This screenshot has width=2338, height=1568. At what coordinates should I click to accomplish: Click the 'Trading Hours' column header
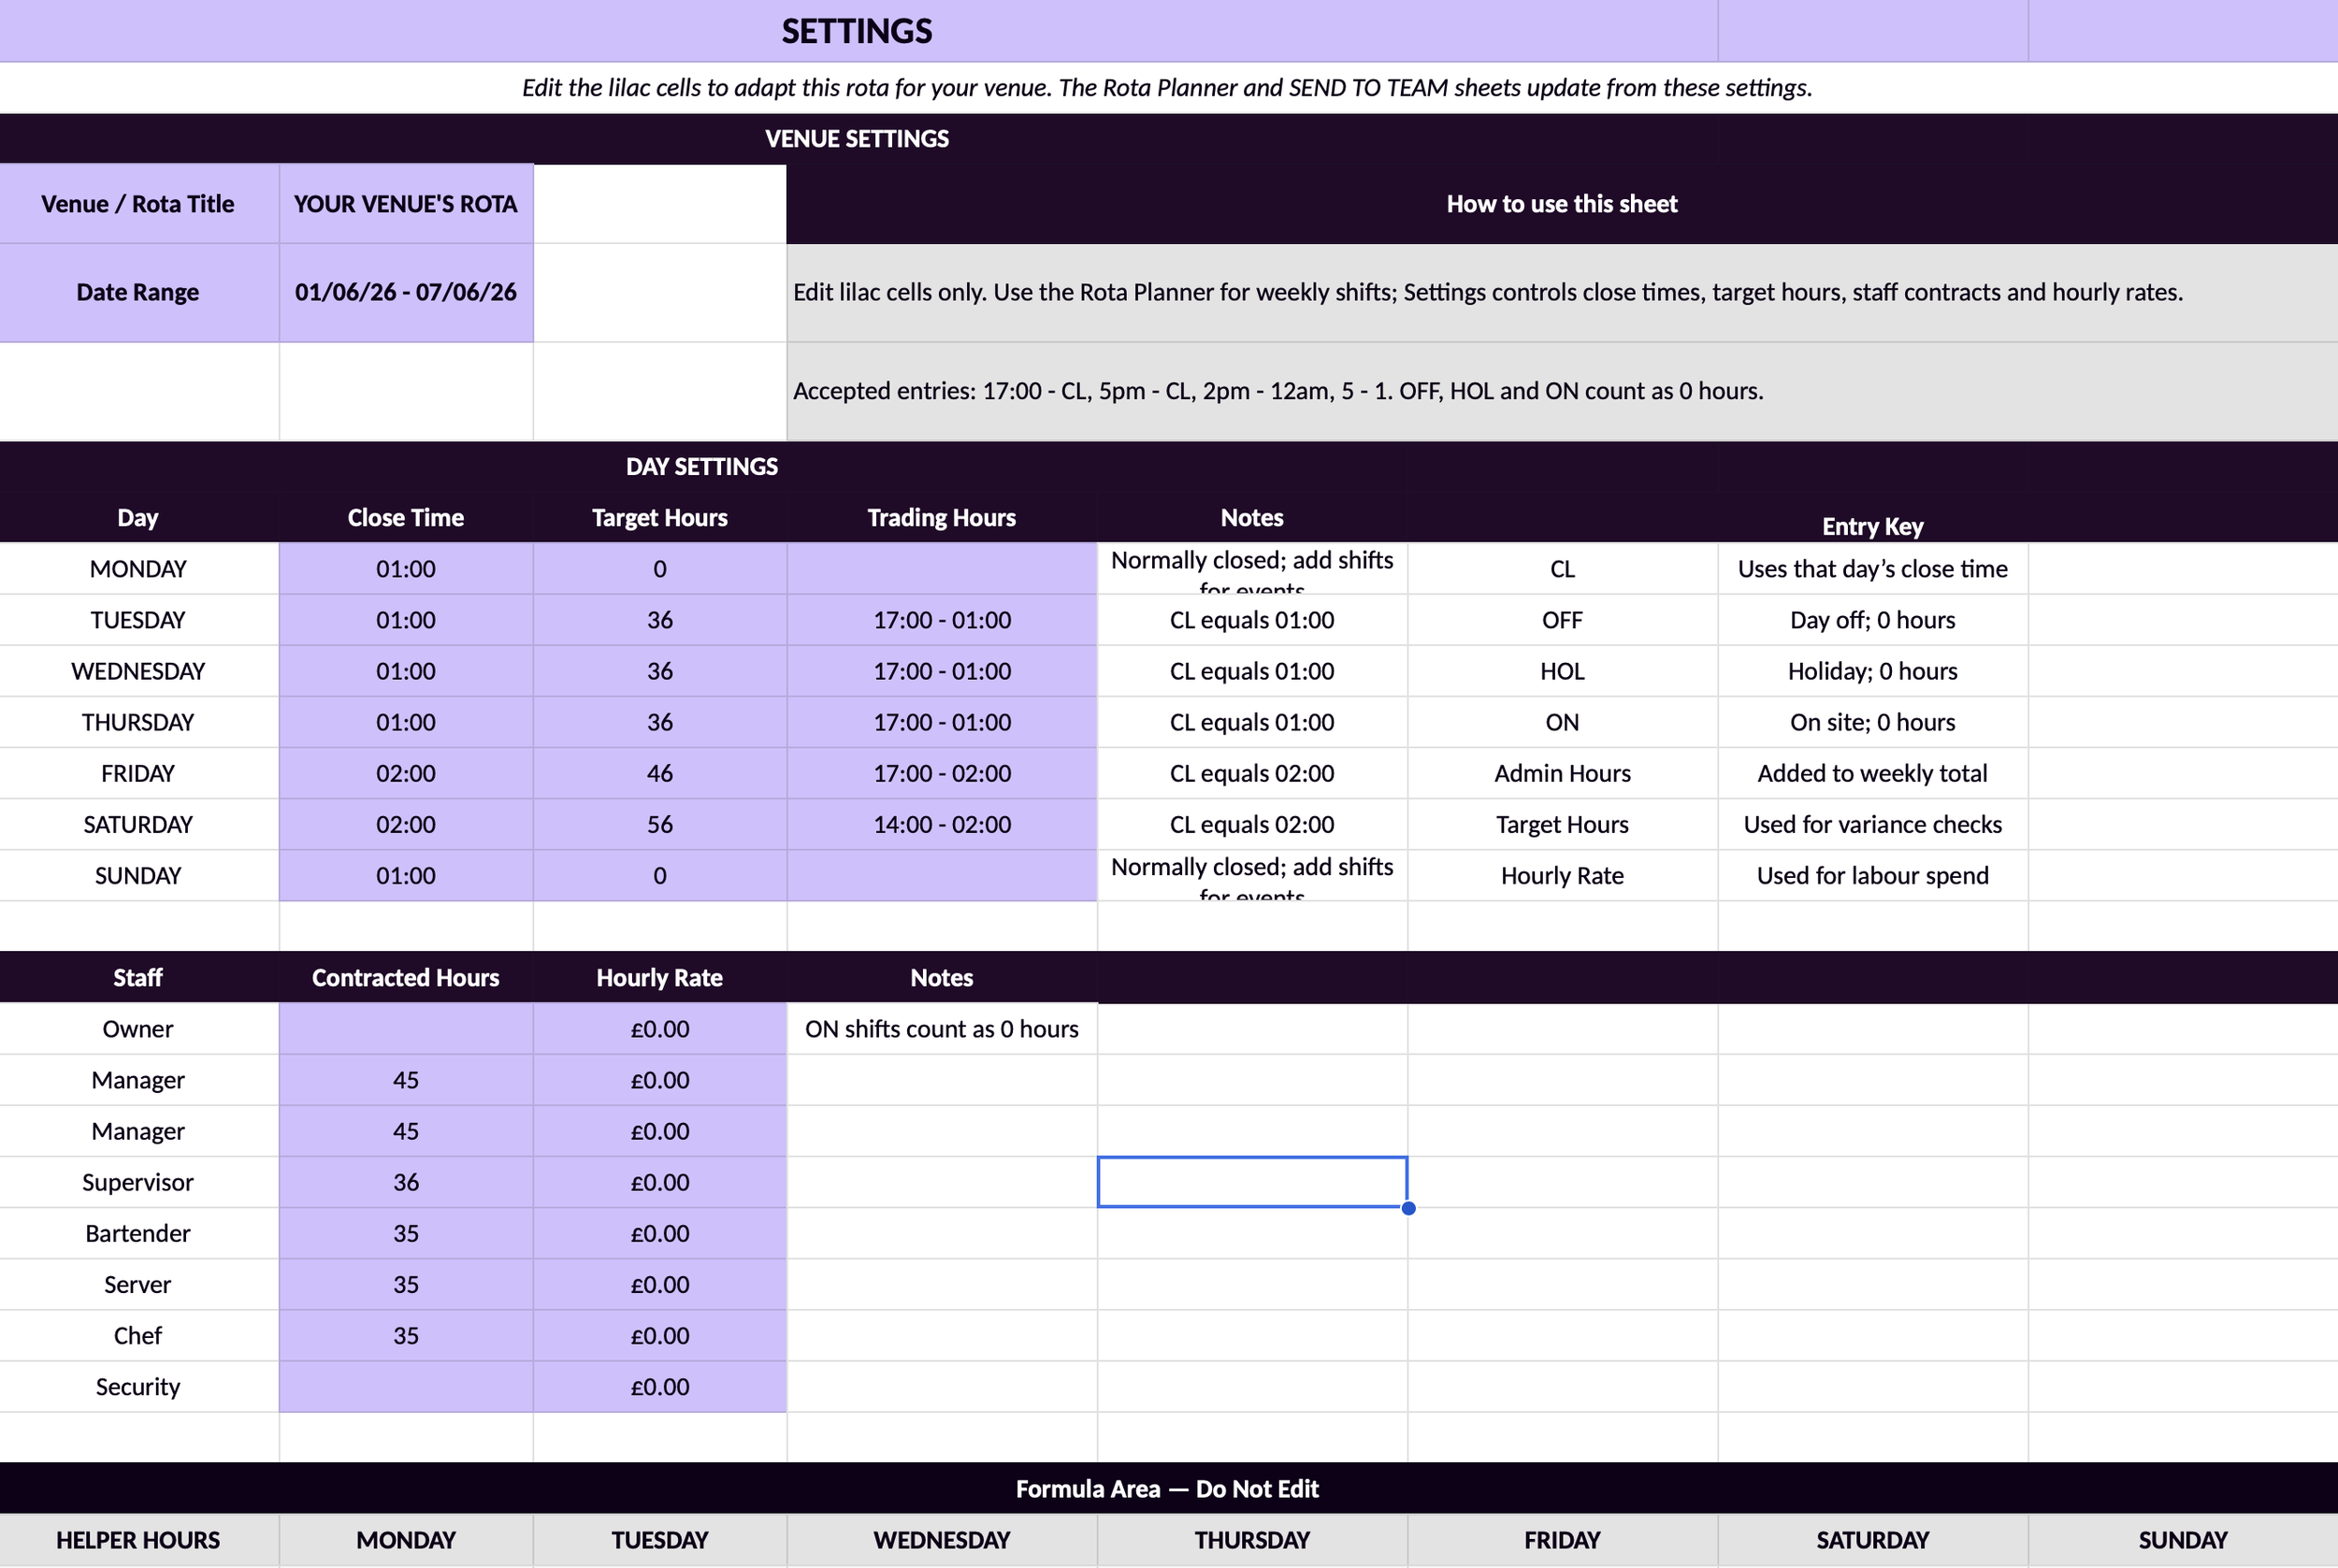[942, 518]
